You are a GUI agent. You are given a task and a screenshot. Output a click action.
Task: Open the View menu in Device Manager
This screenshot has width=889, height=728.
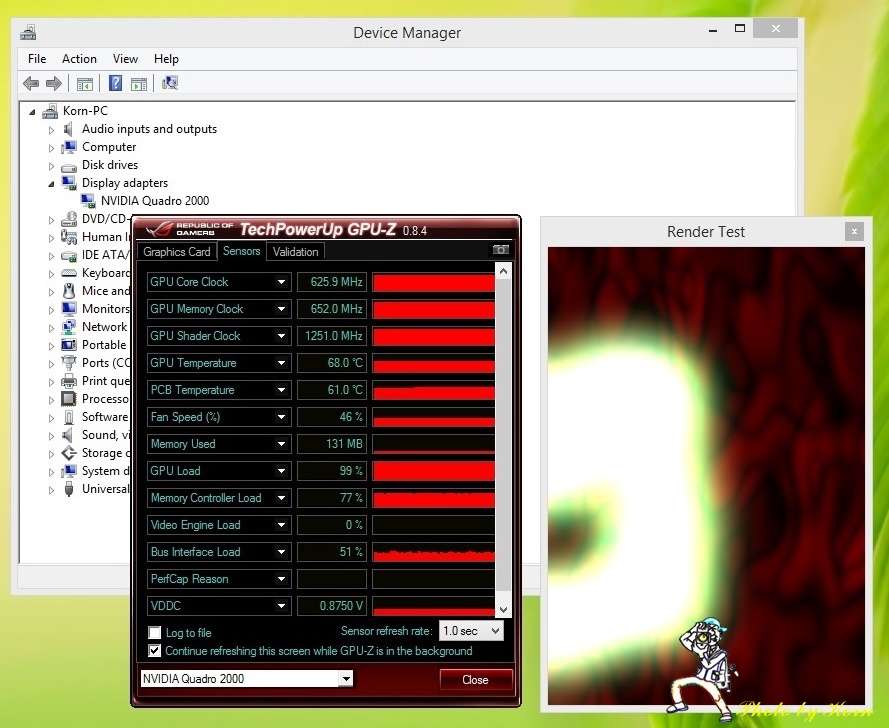point(125,59)
